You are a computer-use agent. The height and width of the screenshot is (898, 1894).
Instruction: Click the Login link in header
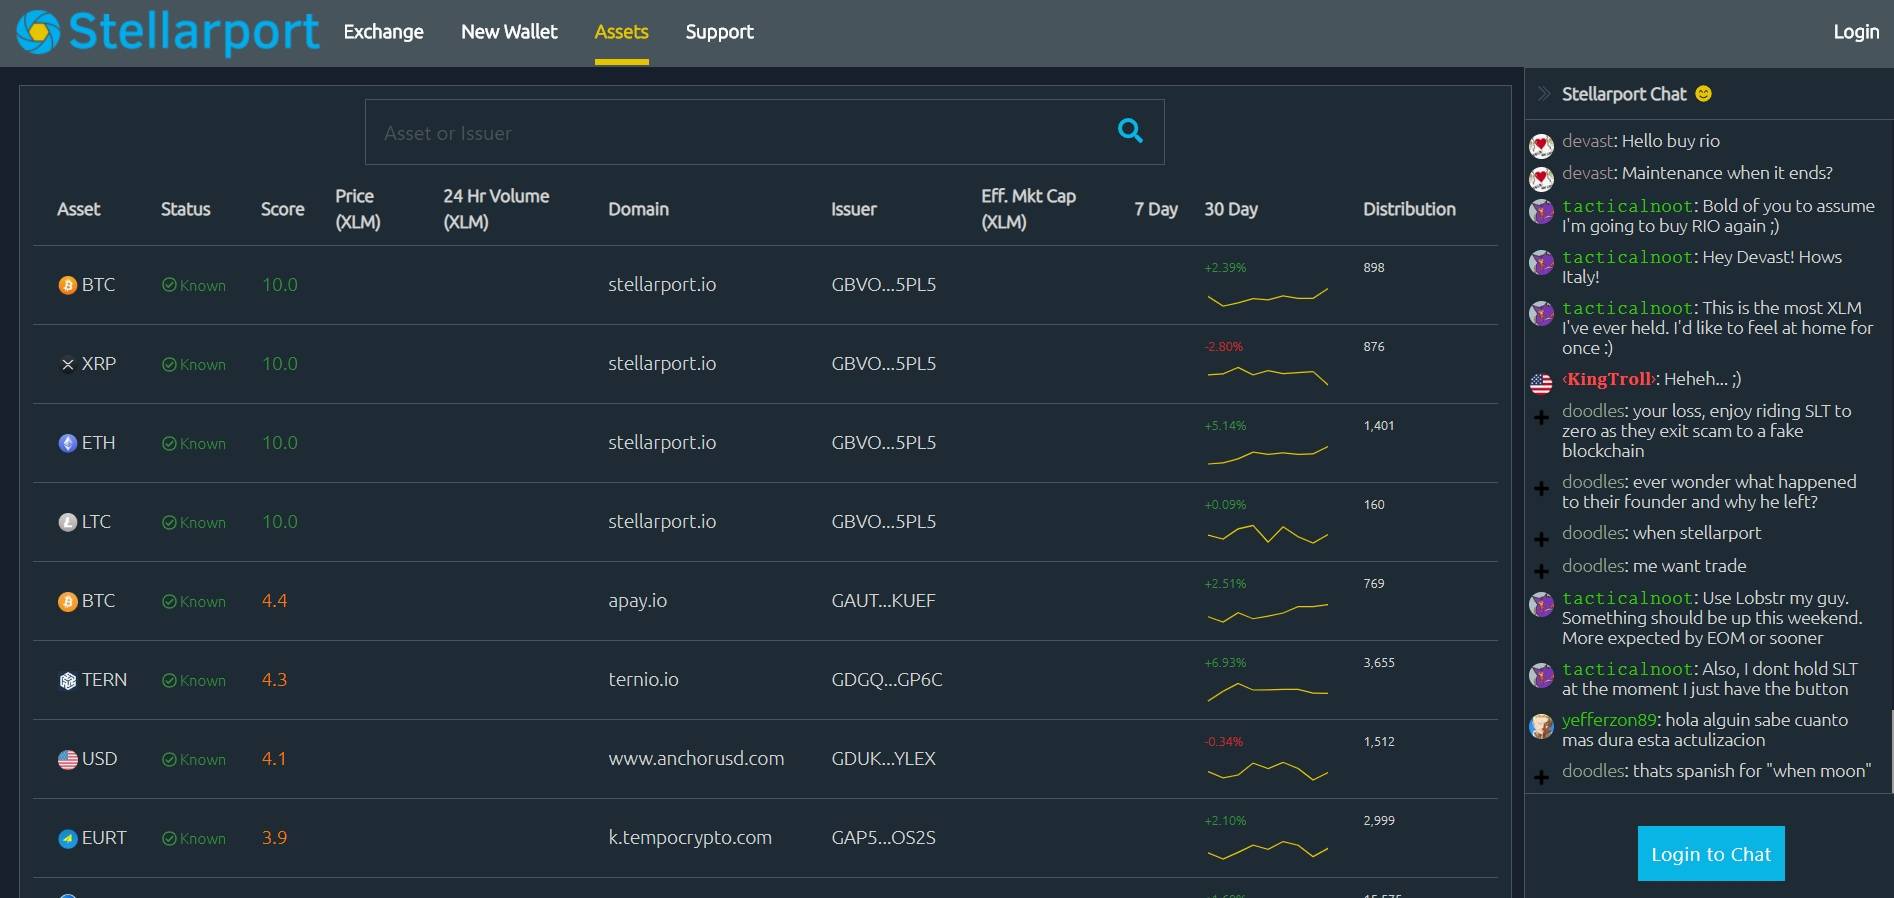pos(1856,32)
